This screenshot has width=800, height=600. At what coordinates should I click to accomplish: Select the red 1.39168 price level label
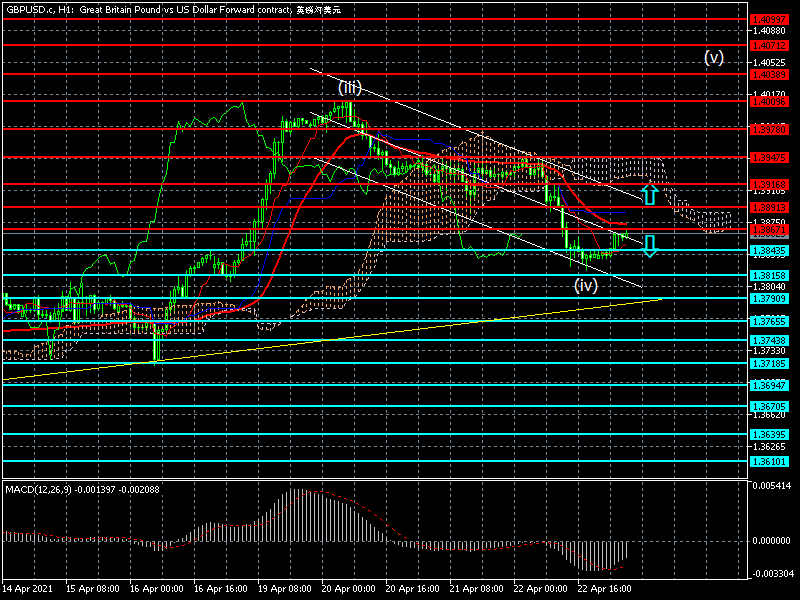point(769,184)
